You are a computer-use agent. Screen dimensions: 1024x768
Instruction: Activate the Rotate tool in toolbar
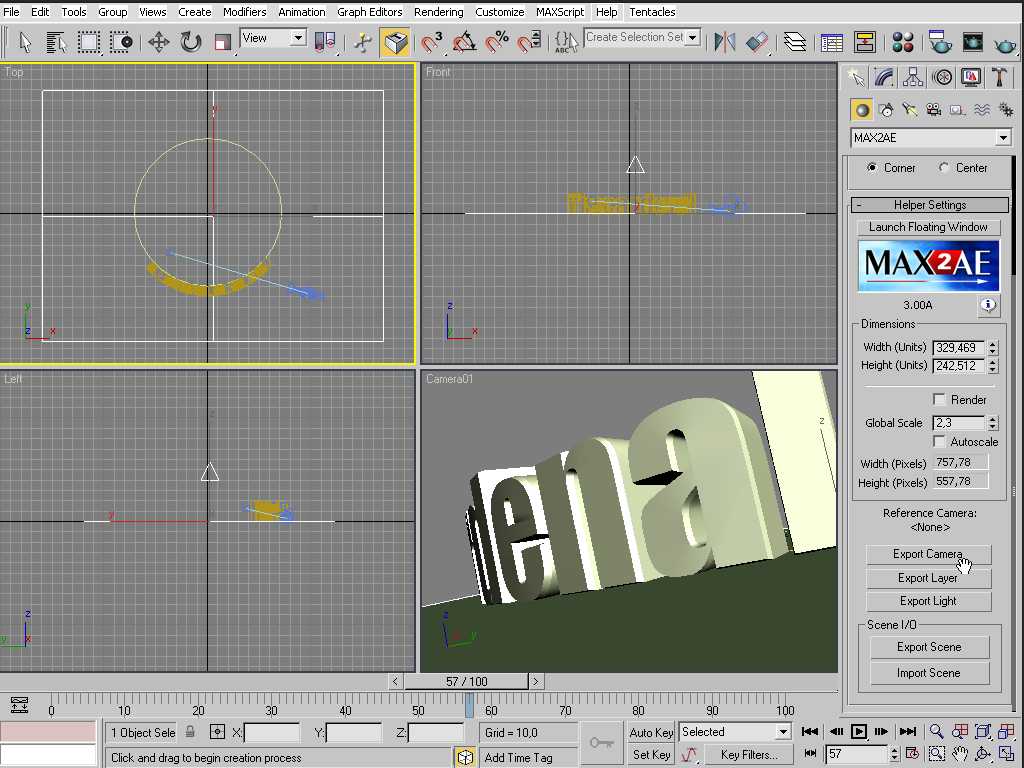[x=190, y=42]
